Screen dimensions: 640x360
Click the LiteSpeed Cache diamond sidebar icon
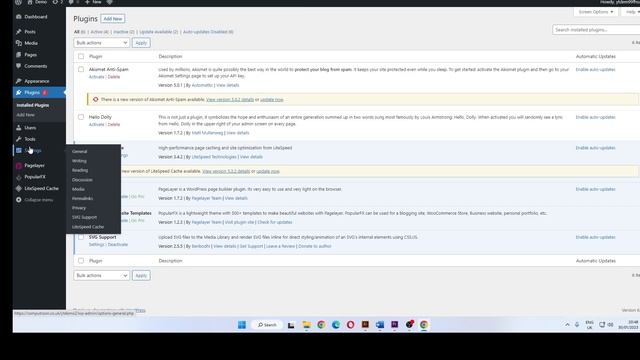point(18,188)
